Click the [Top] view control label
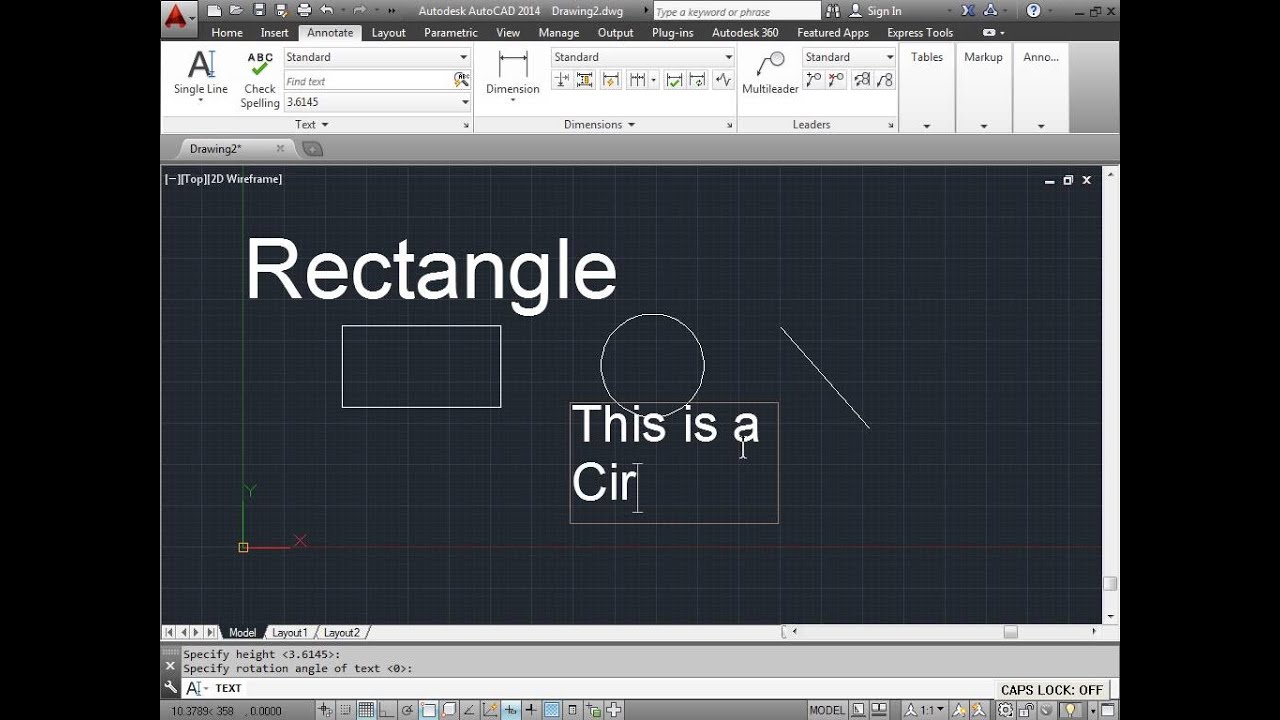The height and width of the screenshot is (720, 1280). point(194,179)
